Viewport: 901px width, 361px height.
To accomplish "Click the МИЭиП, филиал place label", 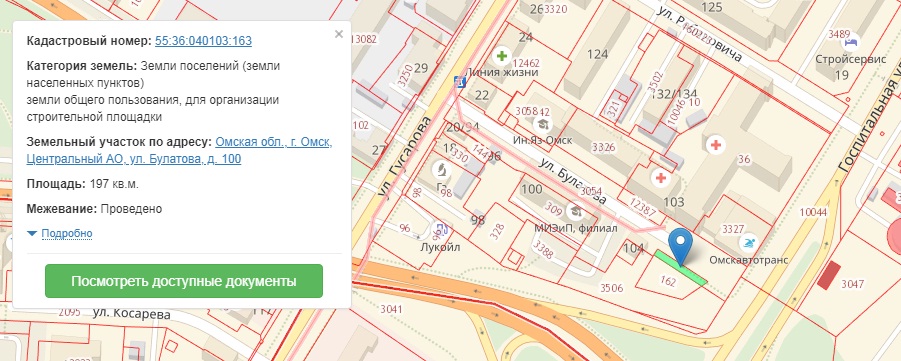I will tap(576, 228).
